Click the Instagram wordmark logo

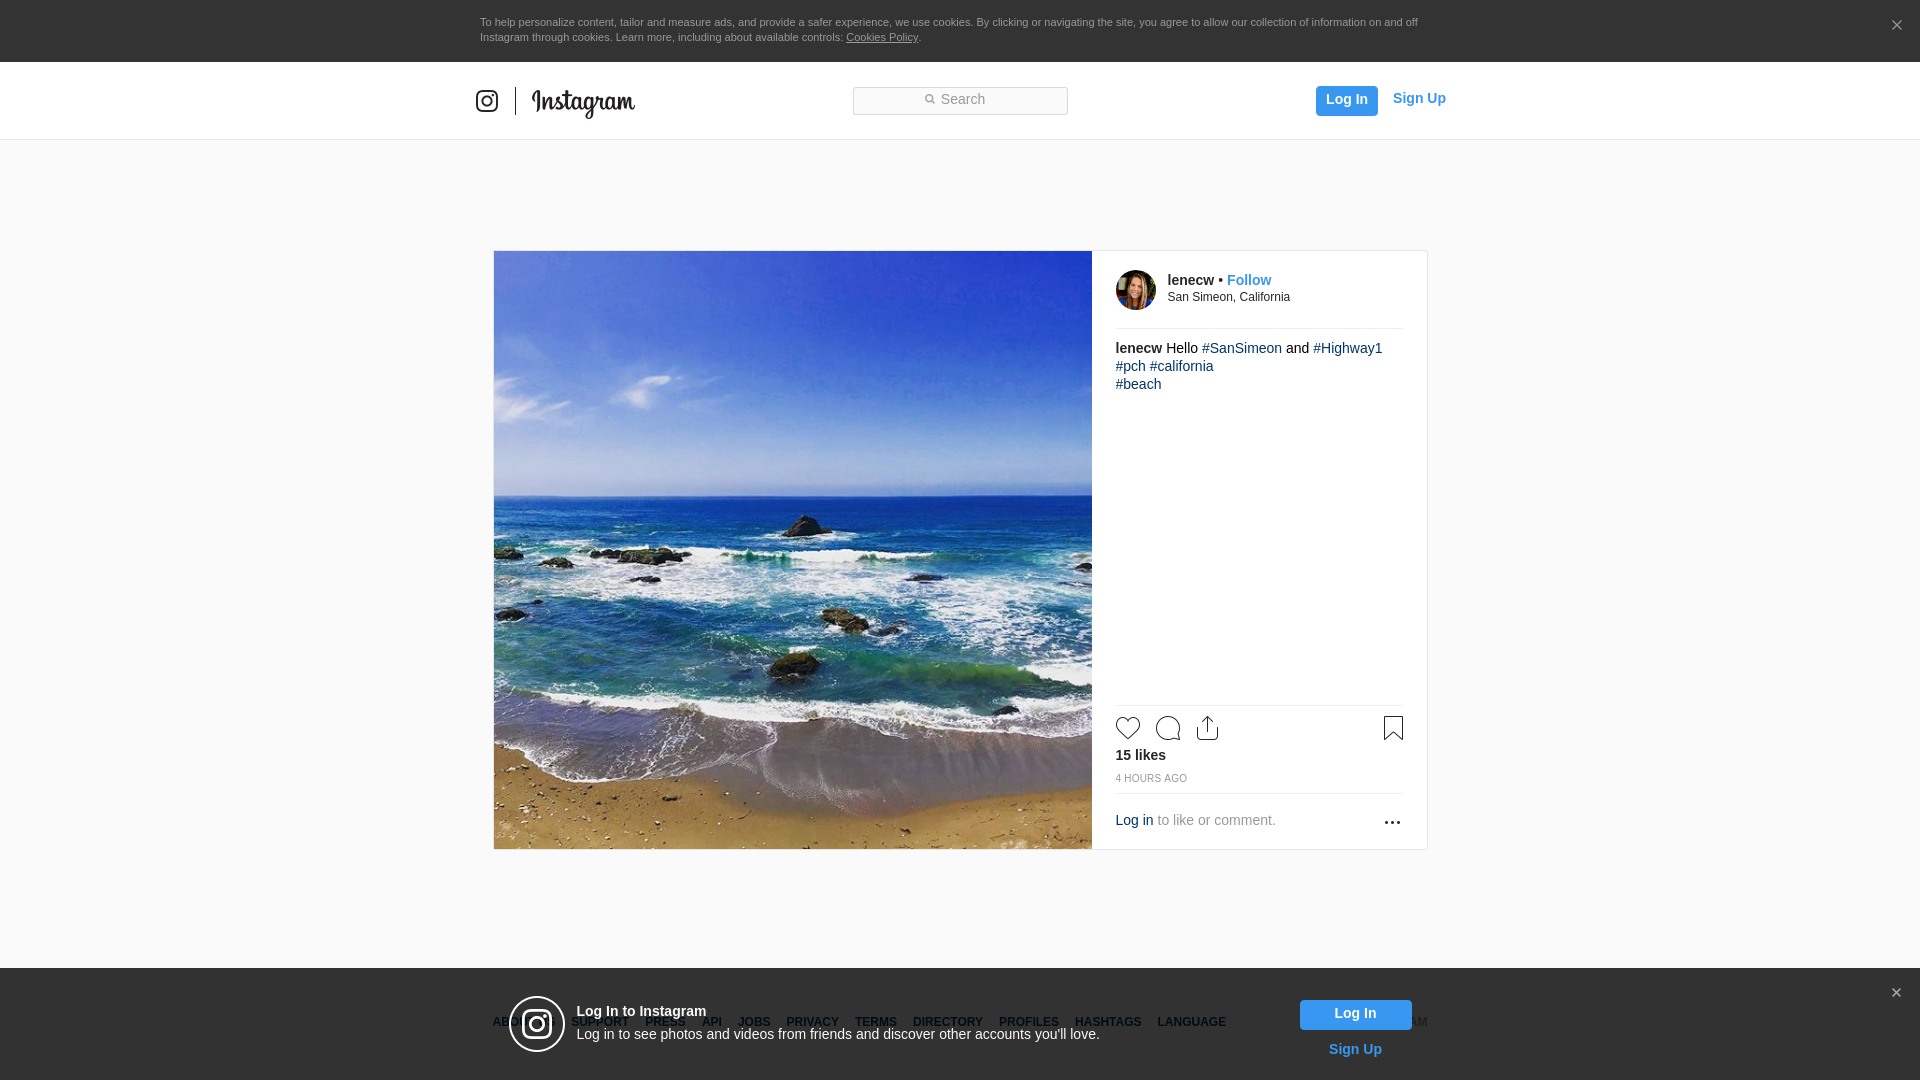(583, 103)
